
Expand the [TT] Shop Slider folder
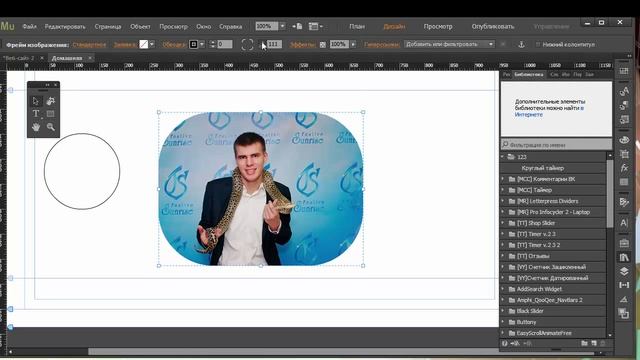pos(503,223)
